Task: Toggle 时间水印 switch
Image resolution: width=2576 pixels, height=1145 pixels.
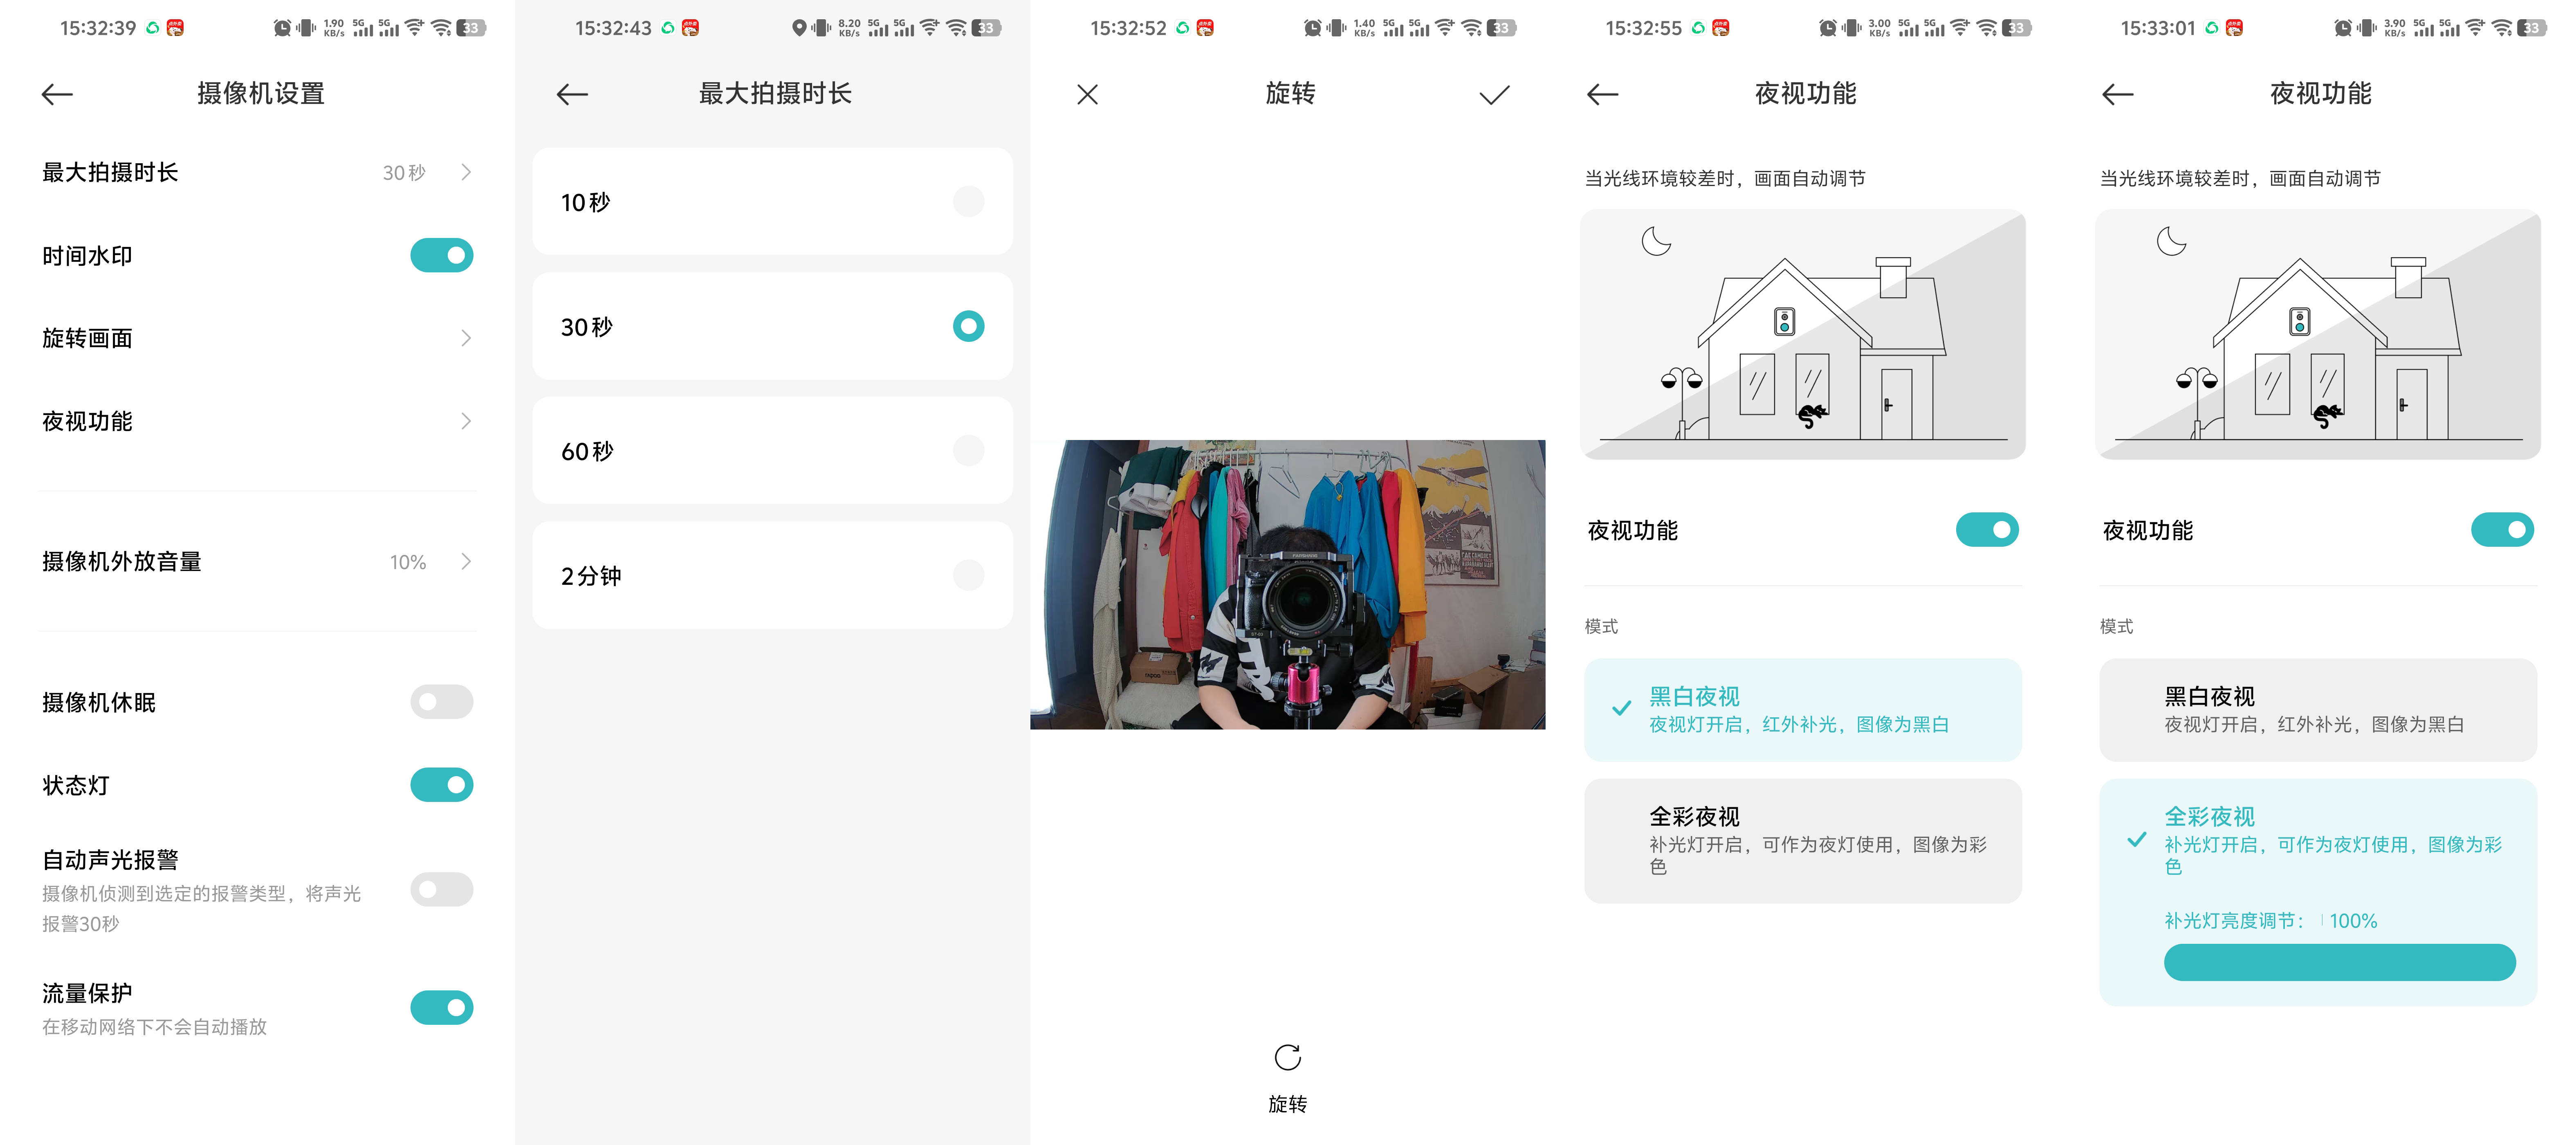Action: [x=441, y=255]
